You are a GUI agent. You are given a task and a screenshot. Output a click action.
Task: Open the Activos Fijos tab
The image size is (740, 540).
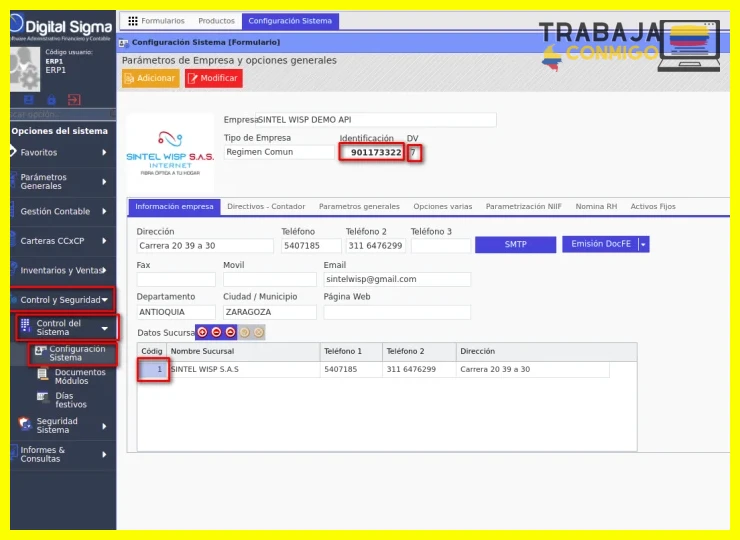pos(653,207)
